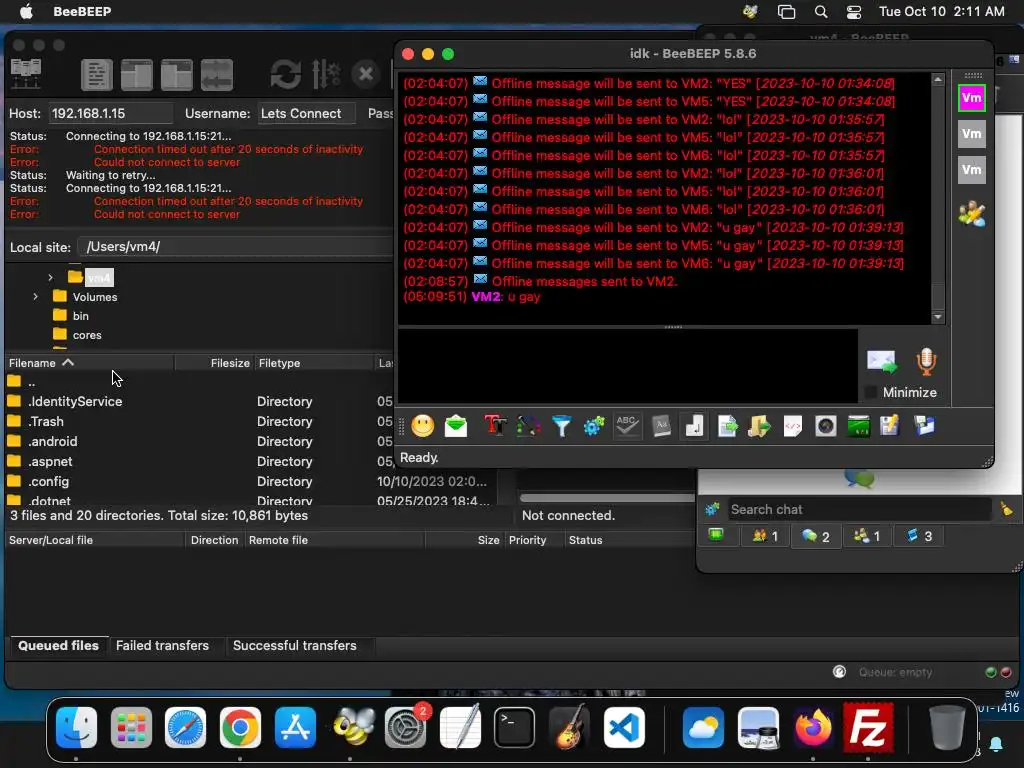Click the code snippet </> icon
The height and width of the screenshot is (768, 1024).
pyautogui.click(x=793, y=426)
